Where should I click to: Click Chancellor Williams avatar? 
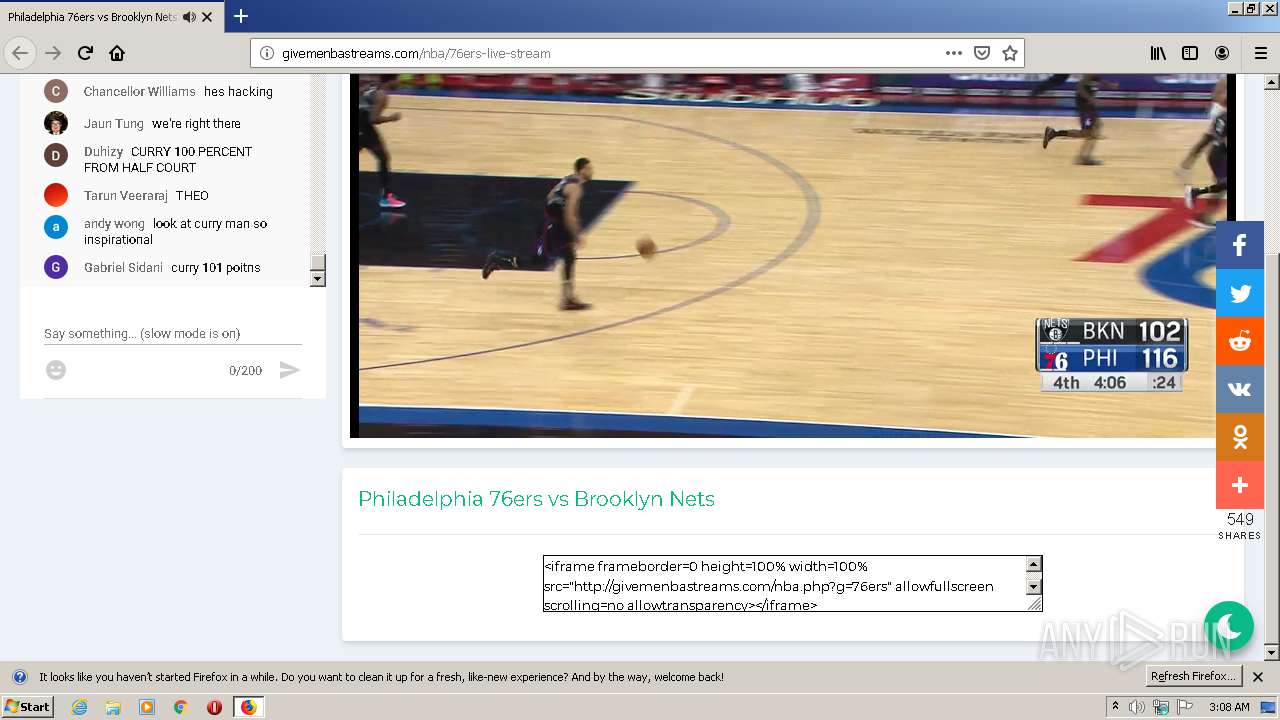[x=56, y=92]
